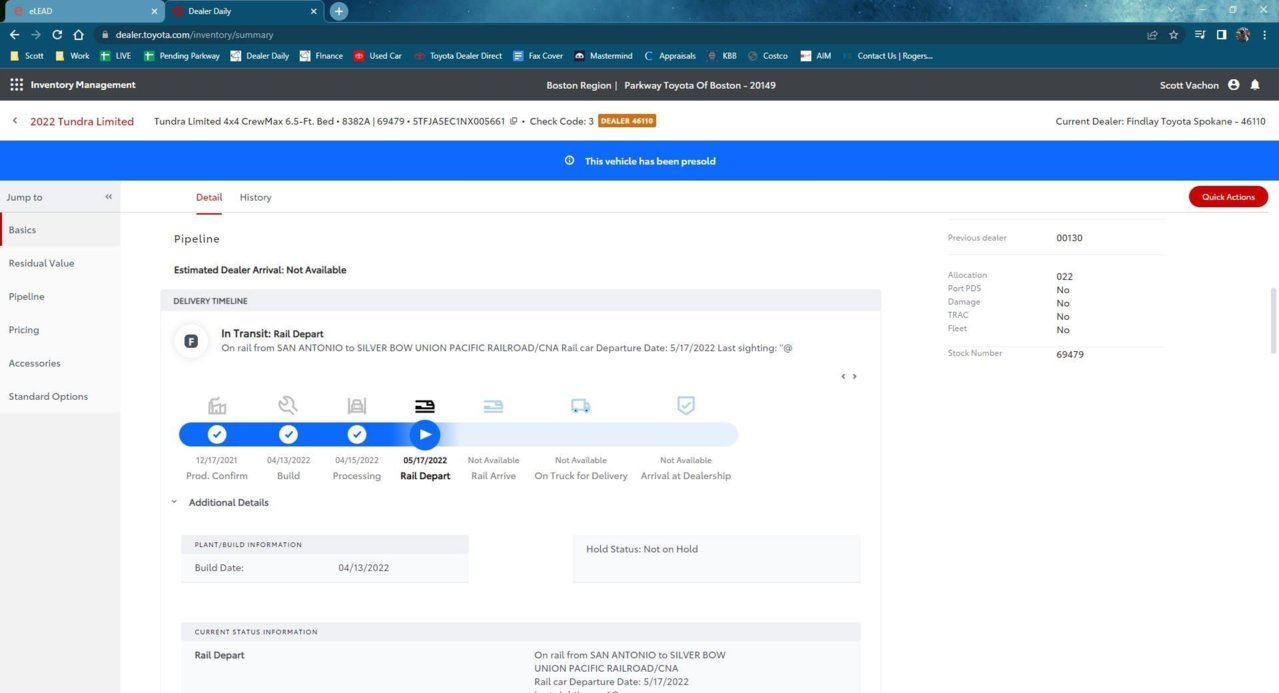
Task: Click the 2022 Tundra Limited title link
Action: click(82, 121)
